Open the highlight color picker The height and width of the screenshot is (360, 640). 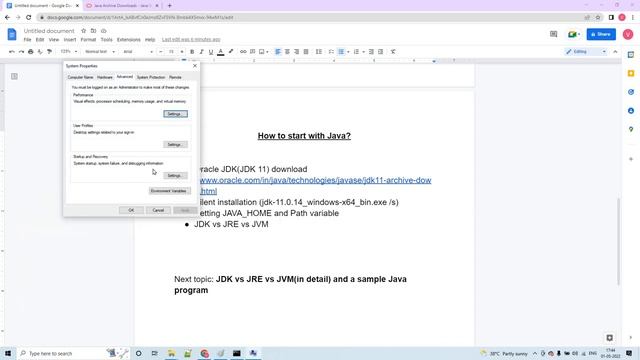tap(231, 52)
